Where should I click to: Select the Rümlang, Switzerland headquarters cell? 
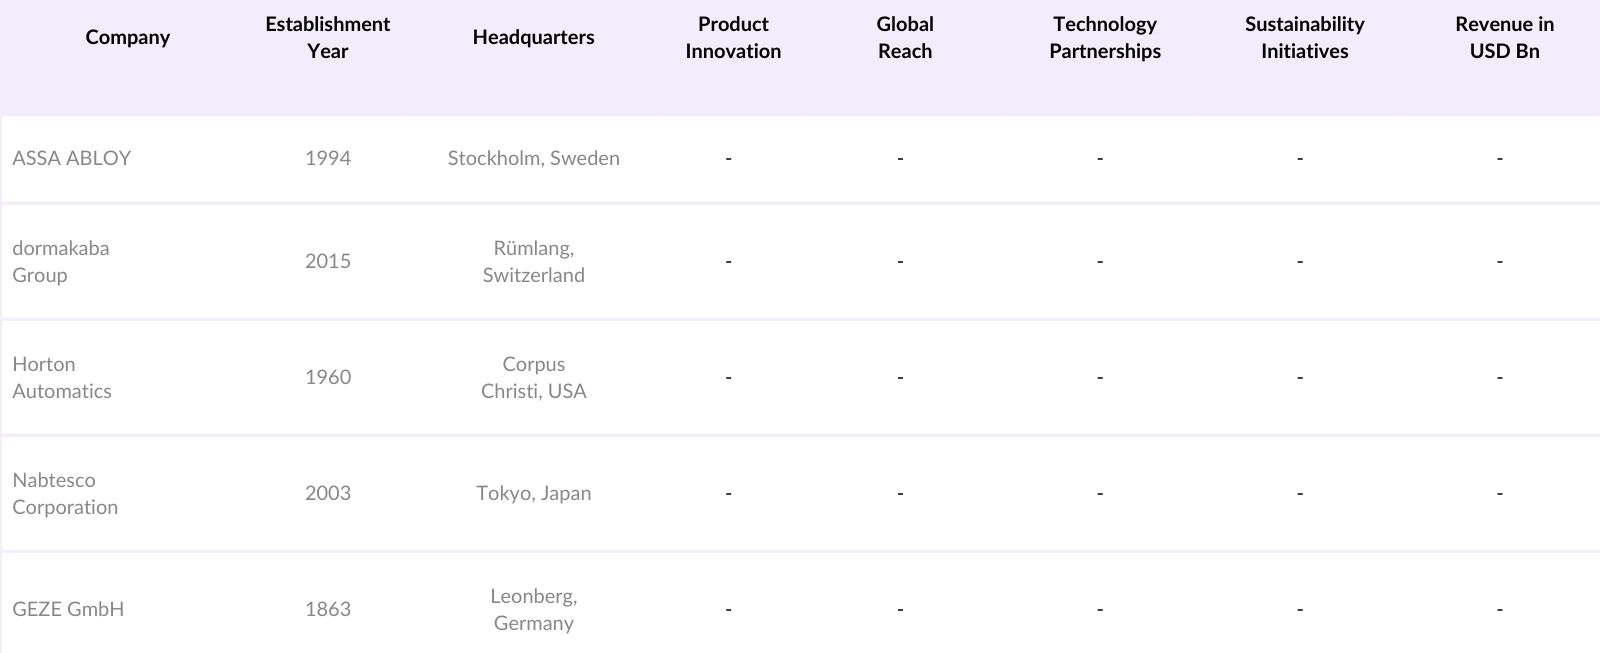coord(533,261)
